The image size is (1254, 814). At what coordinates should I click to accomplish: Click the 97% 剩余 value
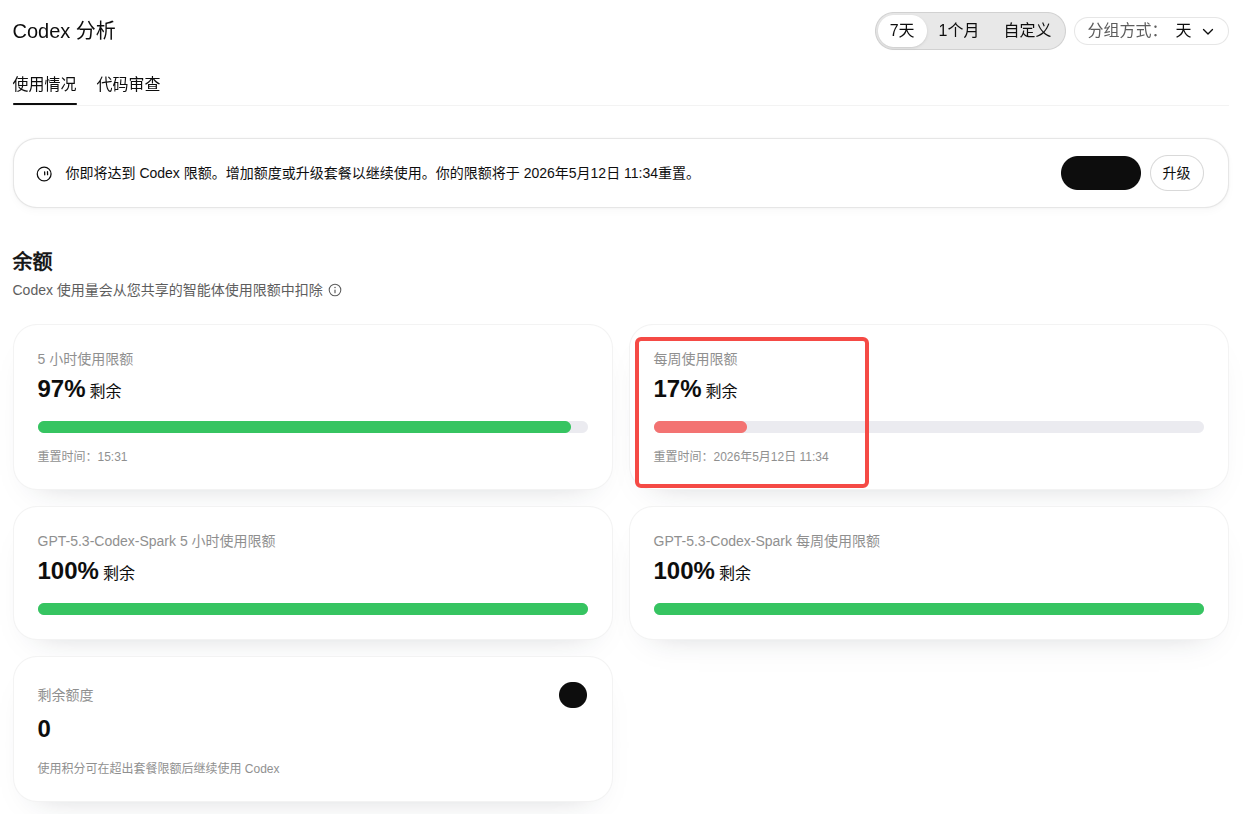coord(79,389)
